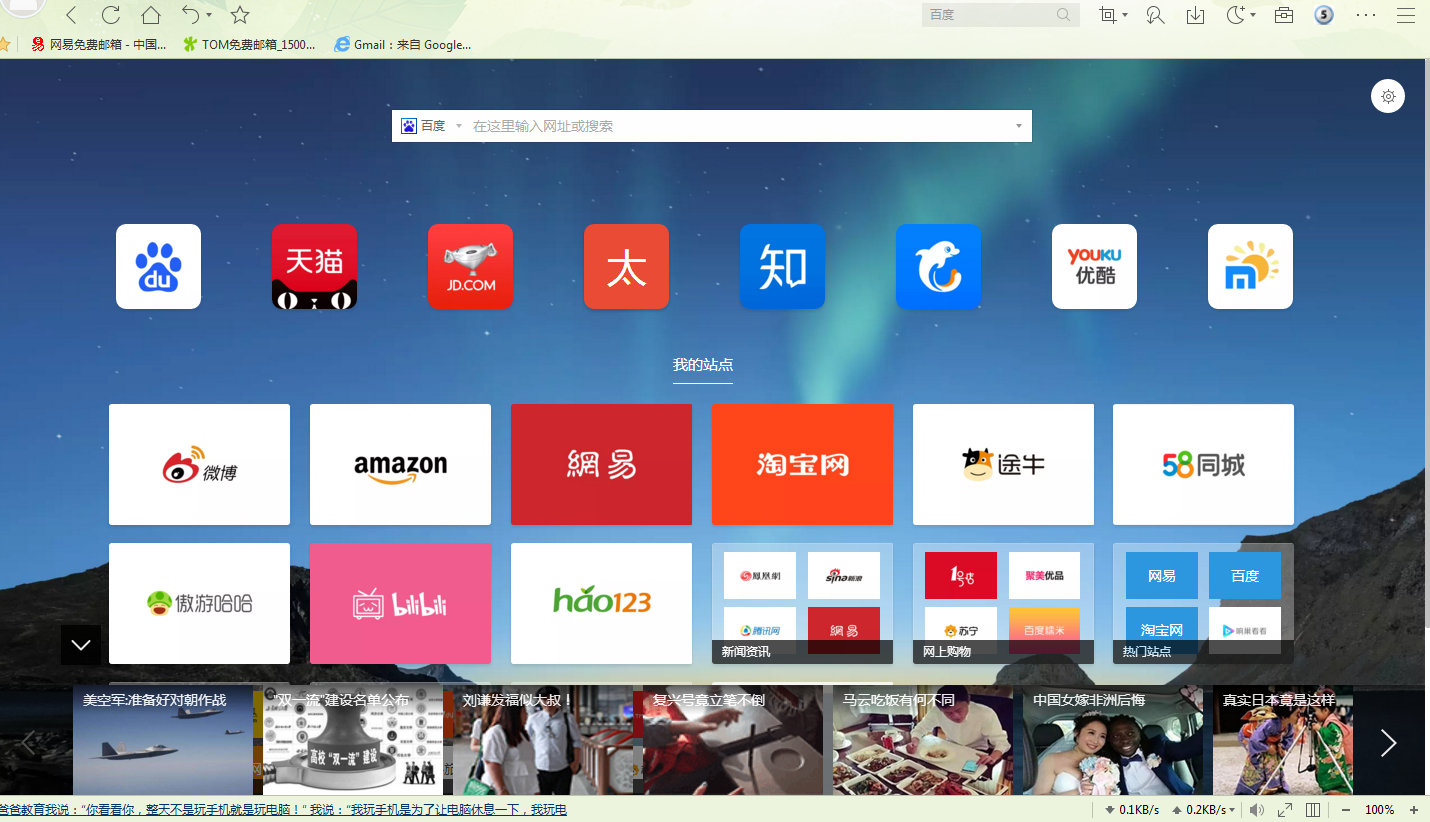Open snap tool dropdown arrow
1430x822 pixels.
(x=1125, y=16)
